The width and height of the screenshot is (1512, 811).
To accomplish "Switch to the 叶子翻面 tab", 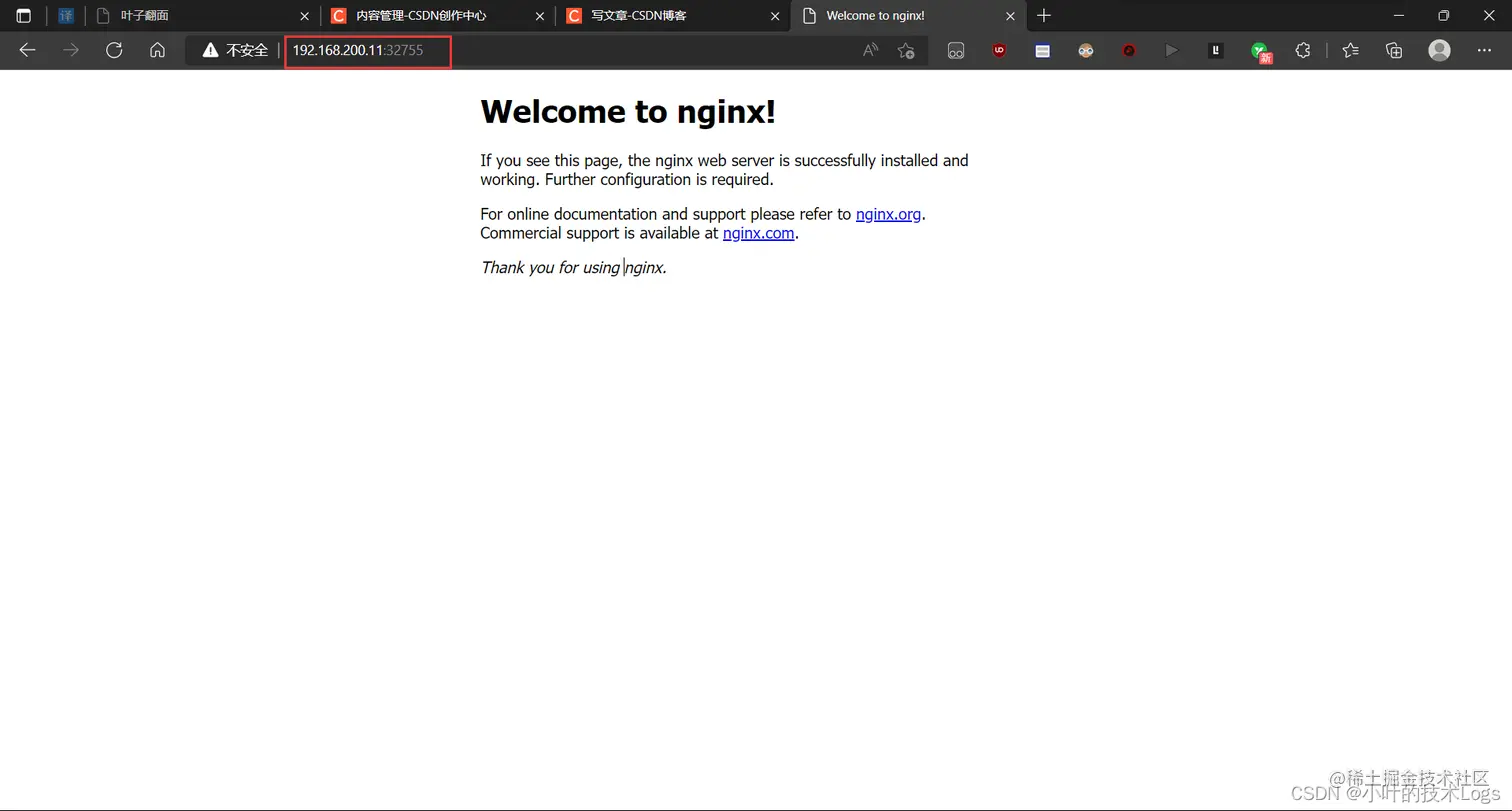I will (x=202, y=16).
